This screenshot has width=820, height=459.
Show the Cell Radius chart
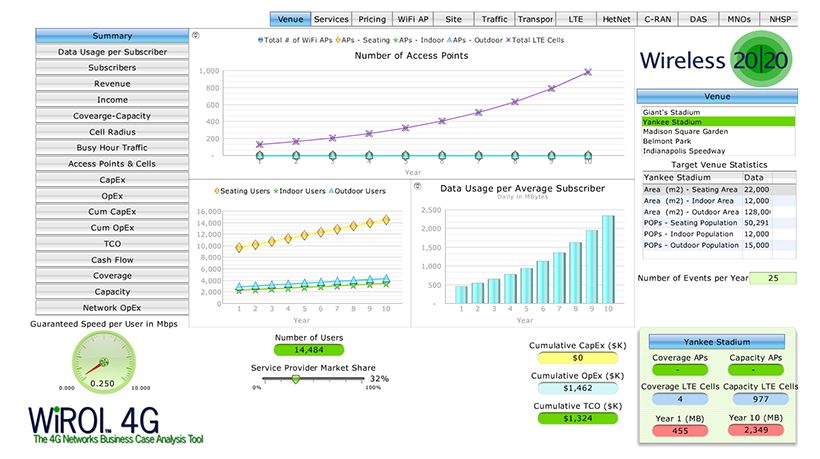click(x=112, y=132)
